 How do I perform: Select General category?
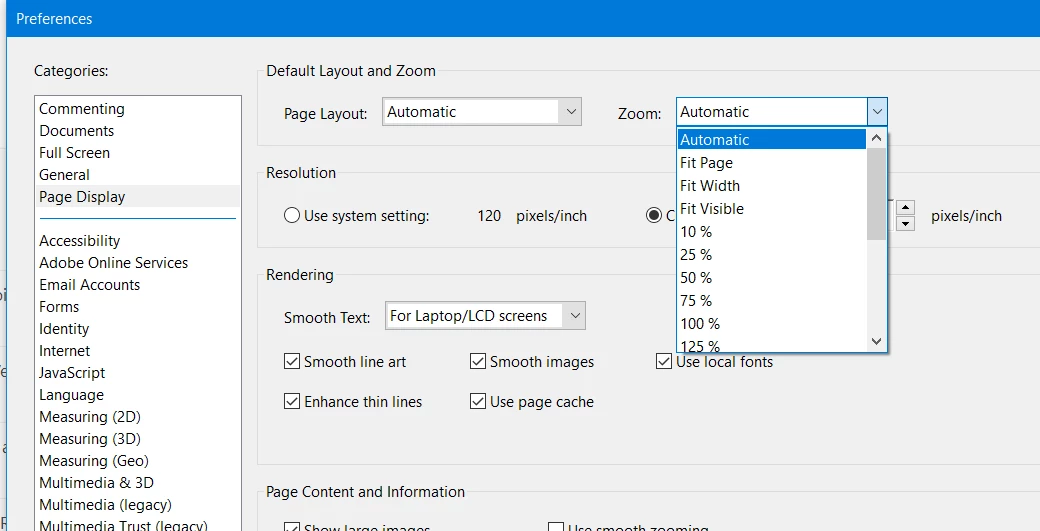click(x=64, y=174)
